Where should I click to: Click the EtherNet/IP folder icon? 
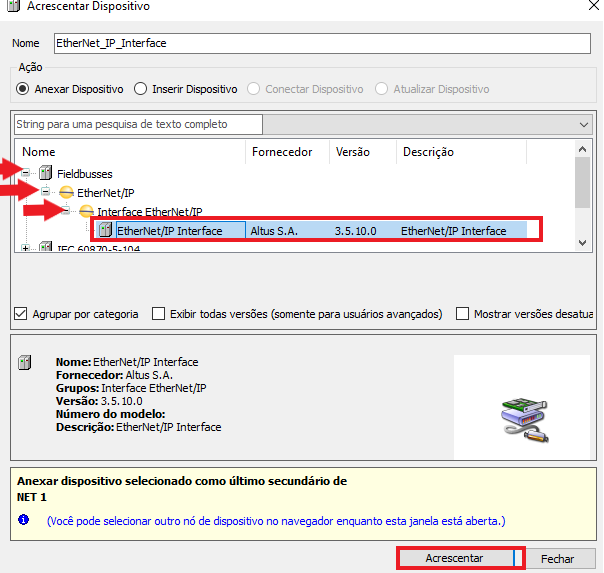66,192
